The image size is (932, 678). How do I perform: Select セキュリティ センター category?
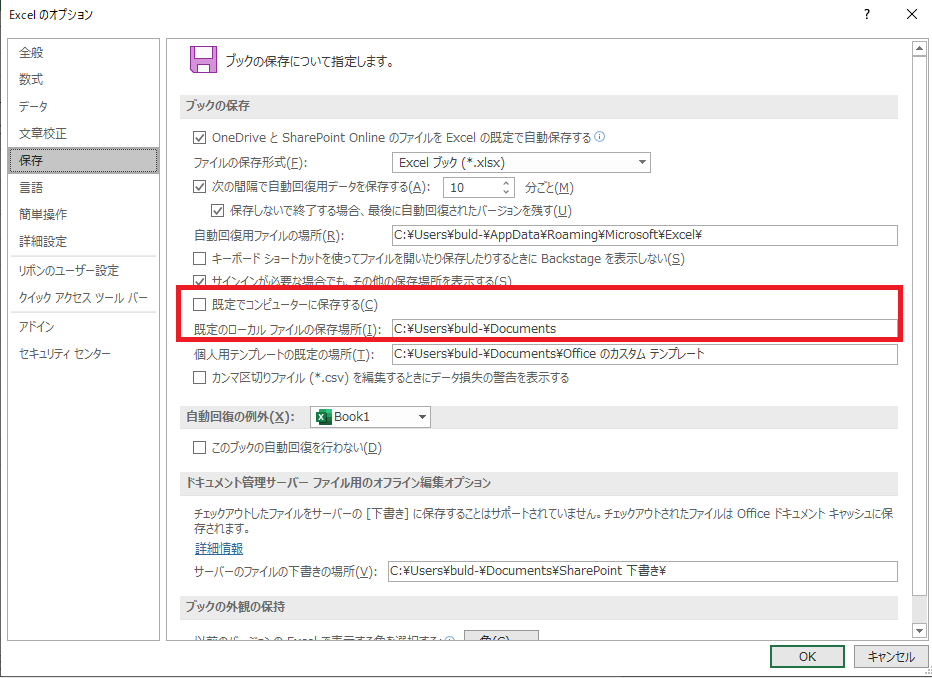pyautogui.click(x=84, y=354)
